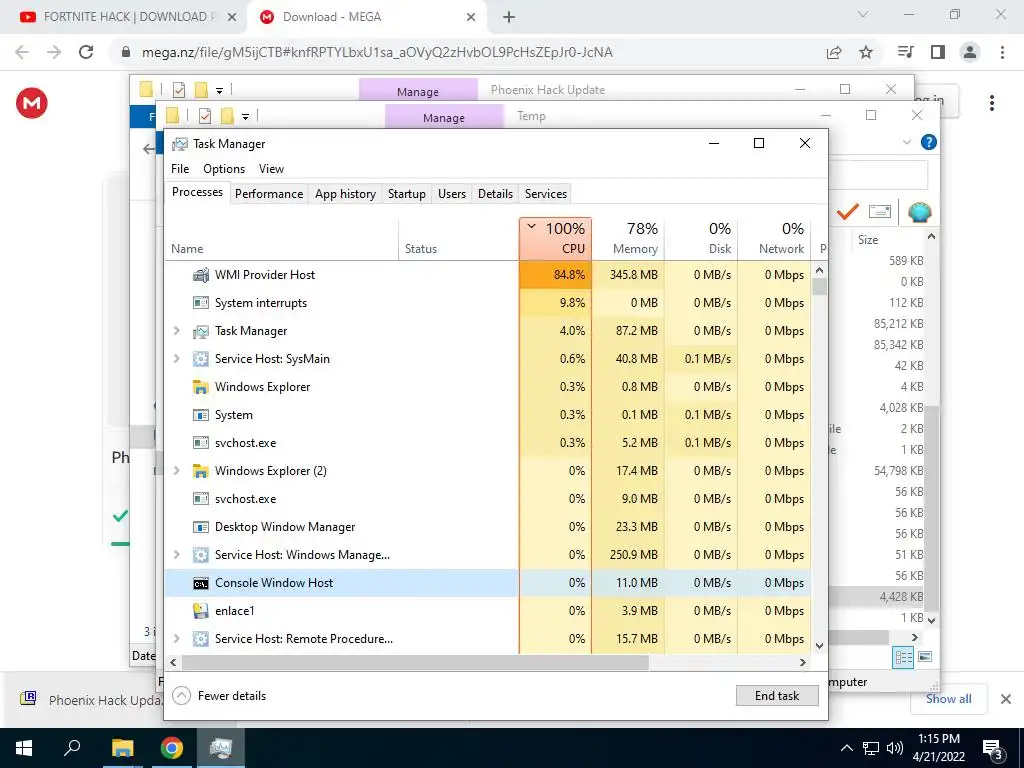Click the Chrome address bar URL

point(377,52)
